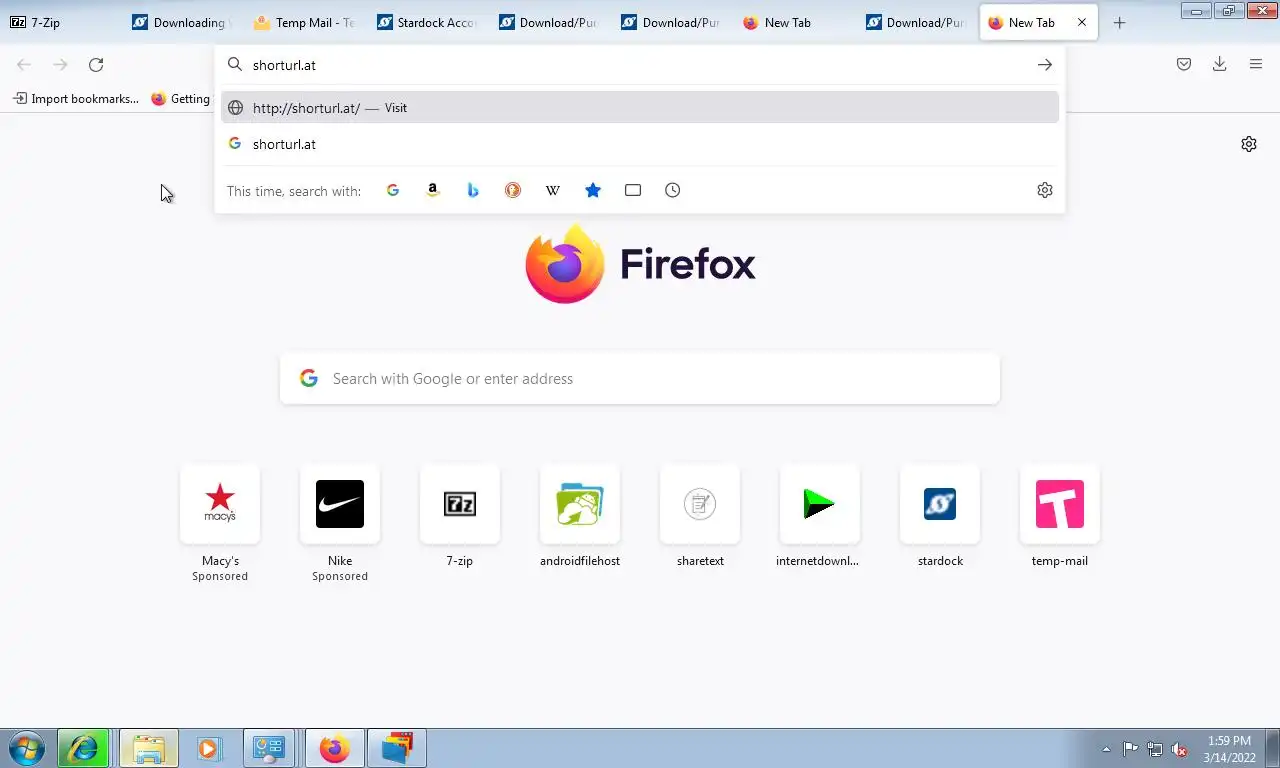This screenshot has height=768, width=1280.
Task: Open search settings gear in dropdown
Action: (x=1045, y=190)
